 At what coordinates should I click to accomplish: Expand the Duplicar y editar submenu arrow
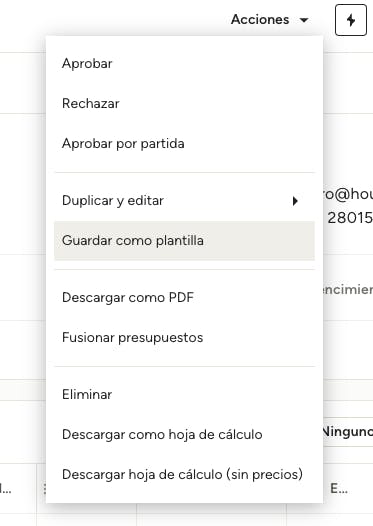[295, 201]
